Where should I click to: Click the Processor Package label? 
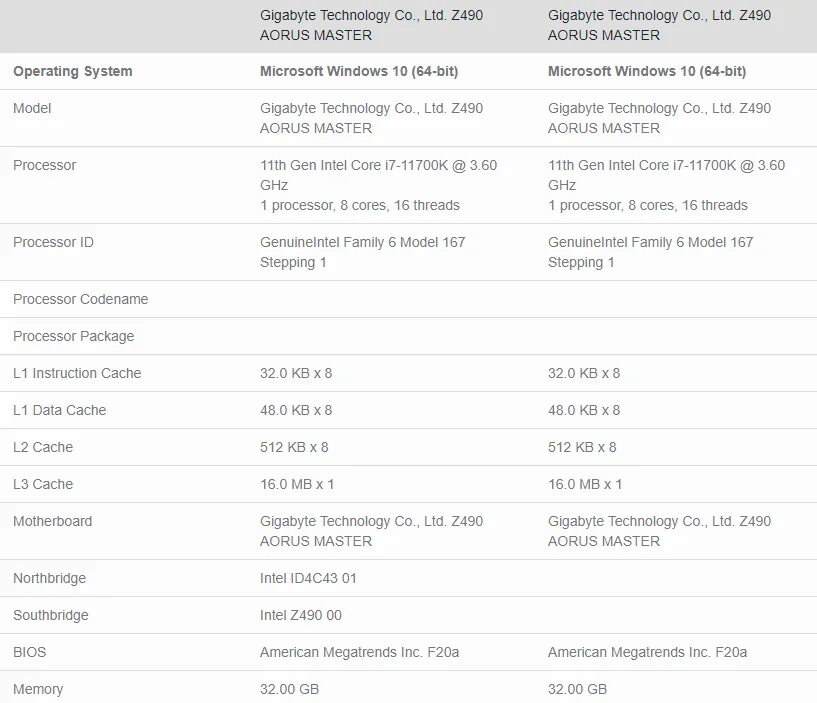(x=73, y=336)
